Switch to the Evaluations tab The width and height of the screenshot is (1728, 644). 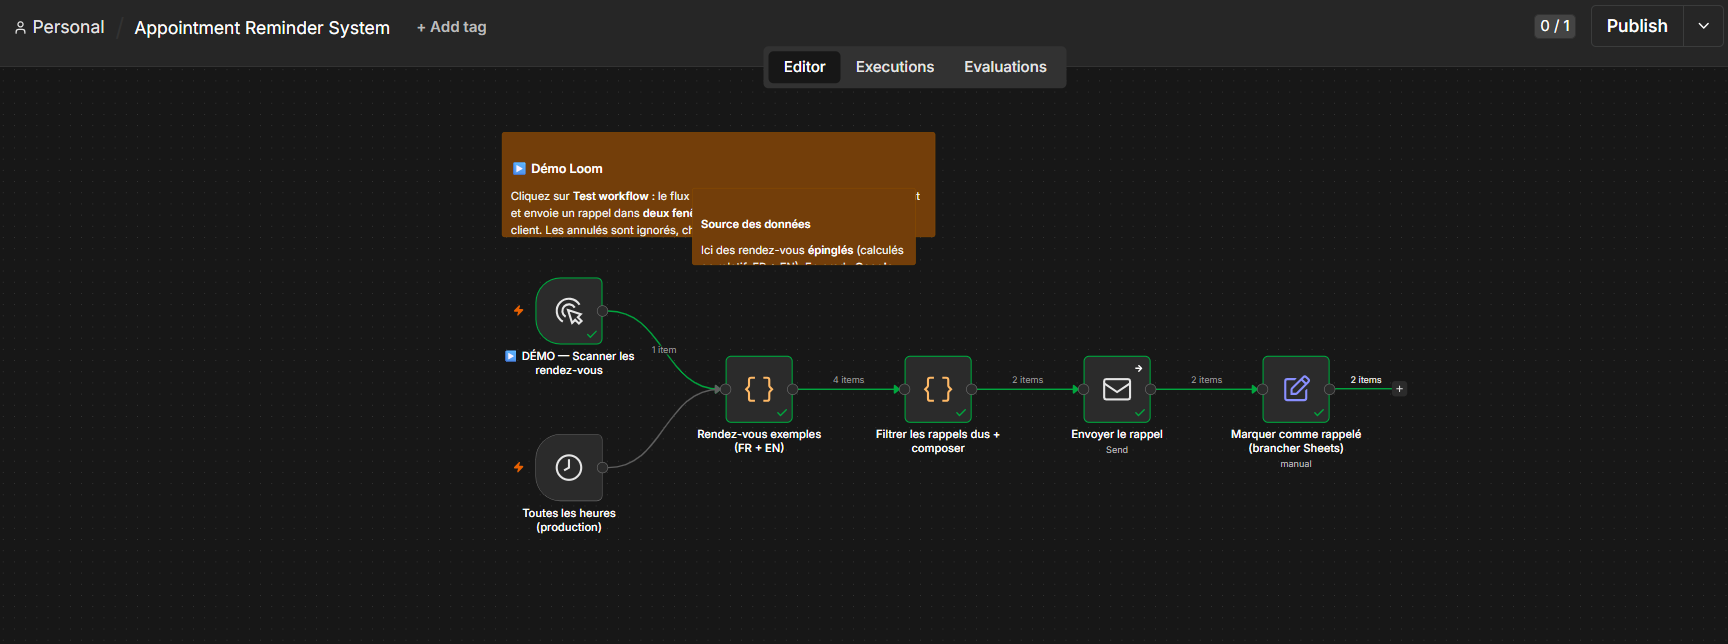(1005, 67)
